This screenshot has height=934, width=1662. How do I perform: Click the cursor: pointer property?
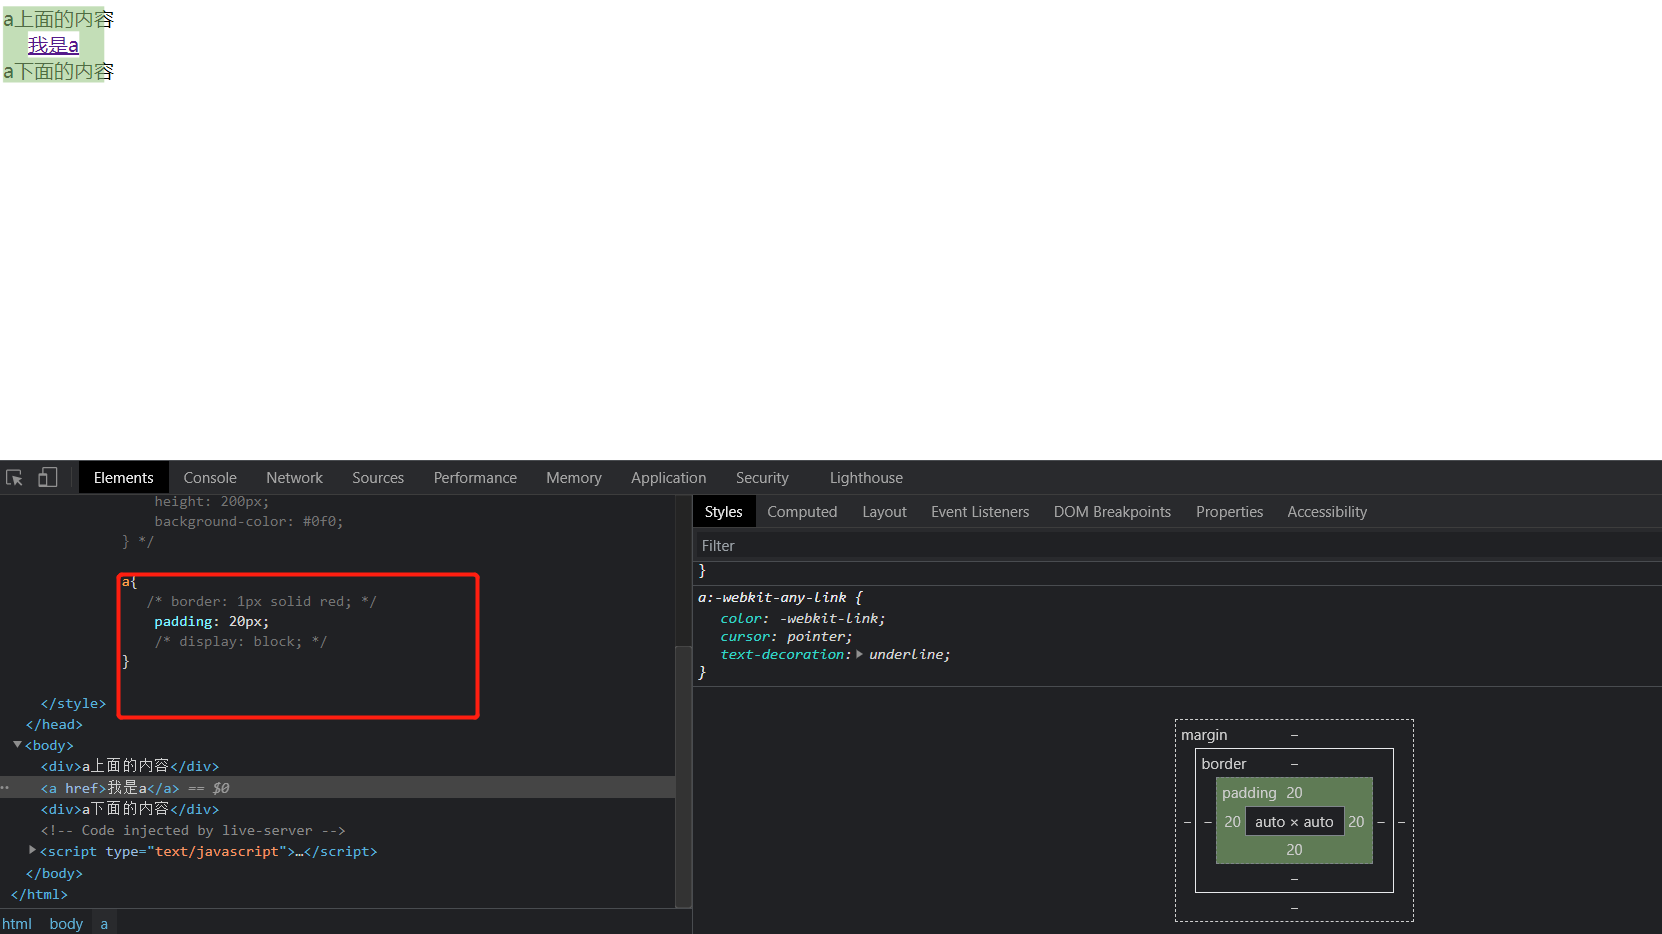(786, 636)
